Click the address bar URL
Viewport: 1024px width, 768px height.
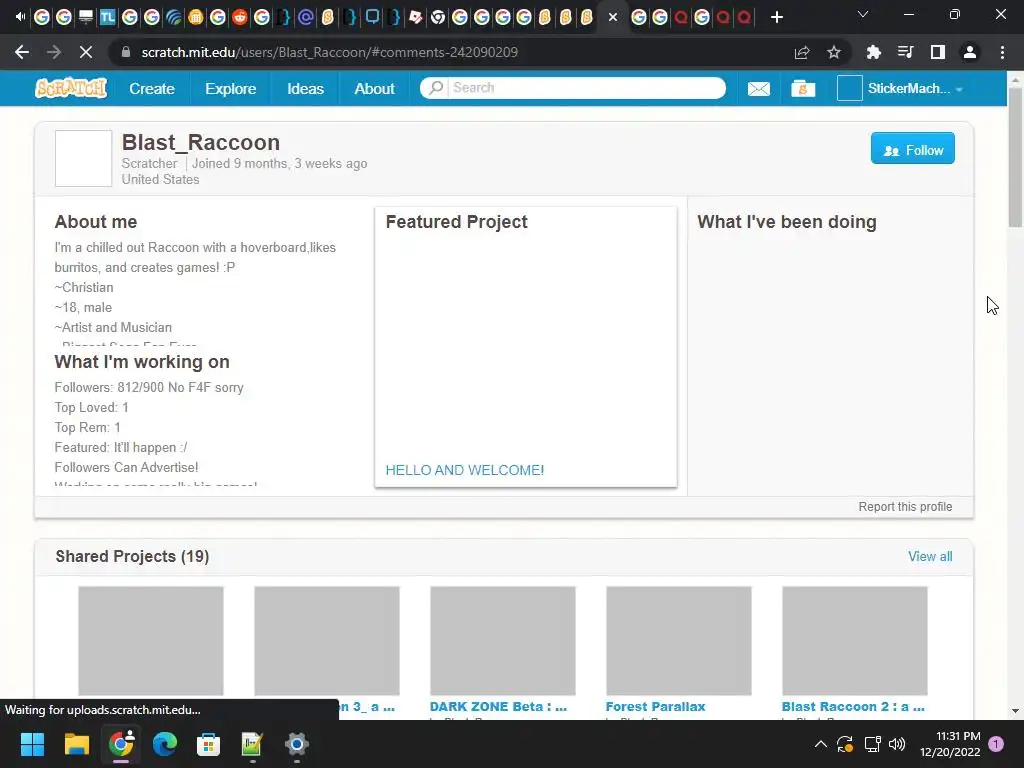(329, 52)
